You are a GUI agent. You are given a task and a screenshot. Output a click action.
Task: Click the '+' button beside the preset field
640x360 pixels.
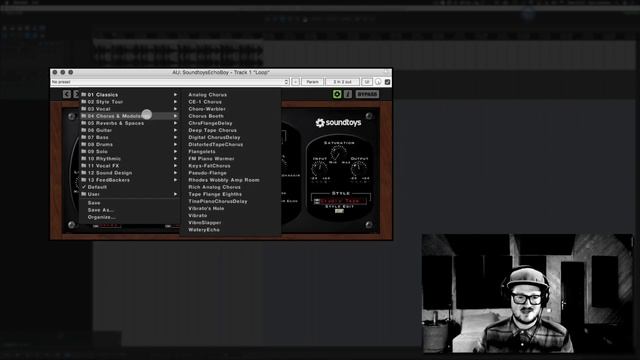coord(296,82)
